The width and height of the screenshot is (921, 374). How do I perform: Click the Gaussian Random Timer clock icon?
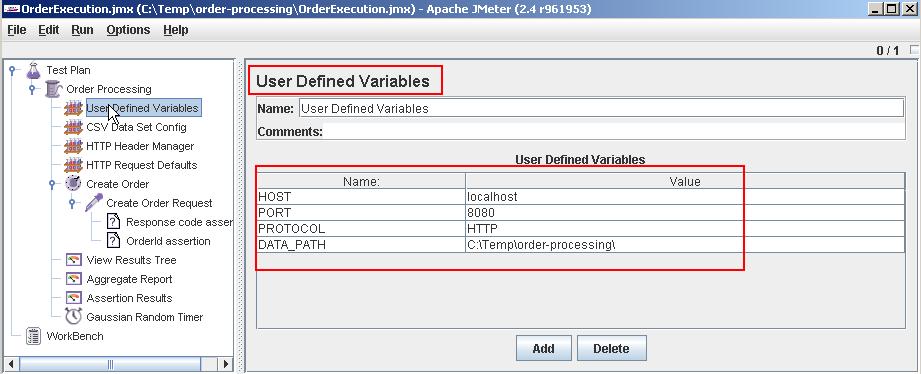tap(73, 316)
